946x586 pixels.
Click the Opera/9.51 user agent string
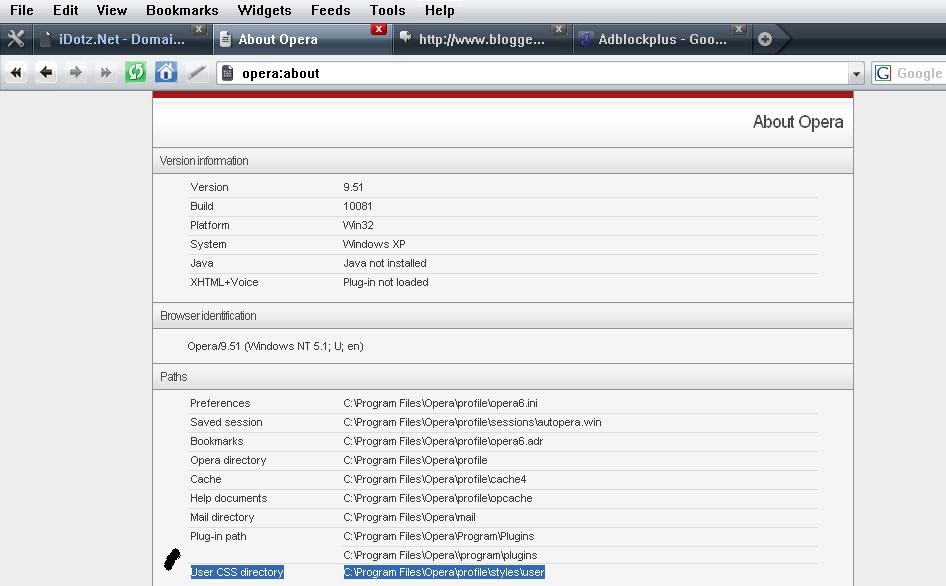tap(275, 346)
